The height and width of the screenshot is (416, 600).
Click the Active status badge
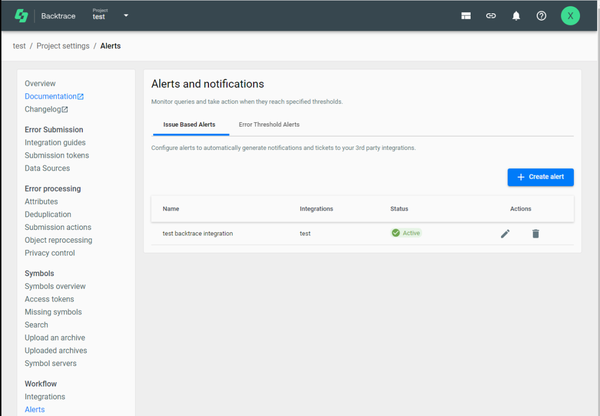405,233
